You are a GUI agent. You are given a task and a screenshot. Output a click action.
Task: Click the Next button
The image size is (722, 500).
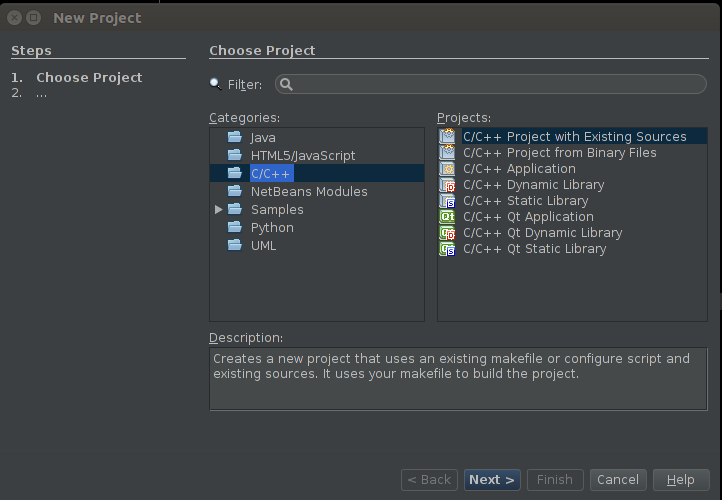pyautogui.click(x=492, y=480)
